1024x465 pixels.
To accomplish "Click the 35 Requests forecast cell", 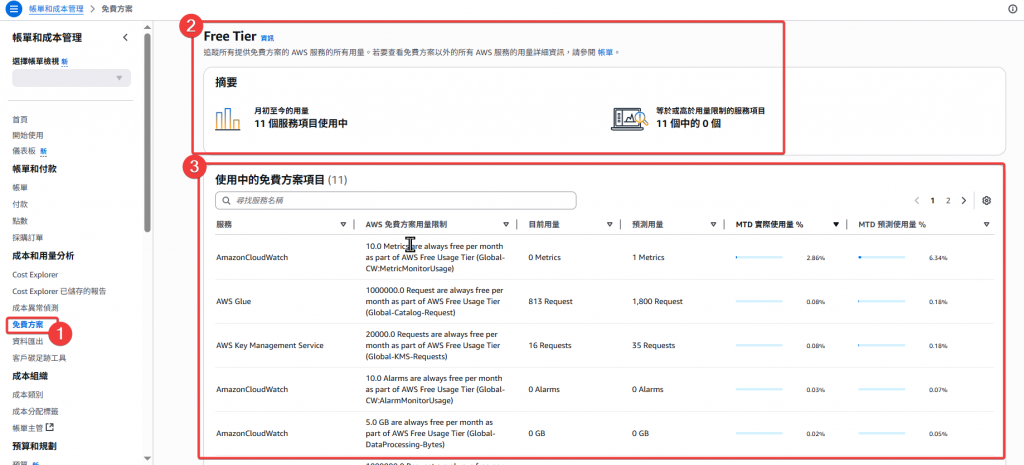I will point(654,345).
